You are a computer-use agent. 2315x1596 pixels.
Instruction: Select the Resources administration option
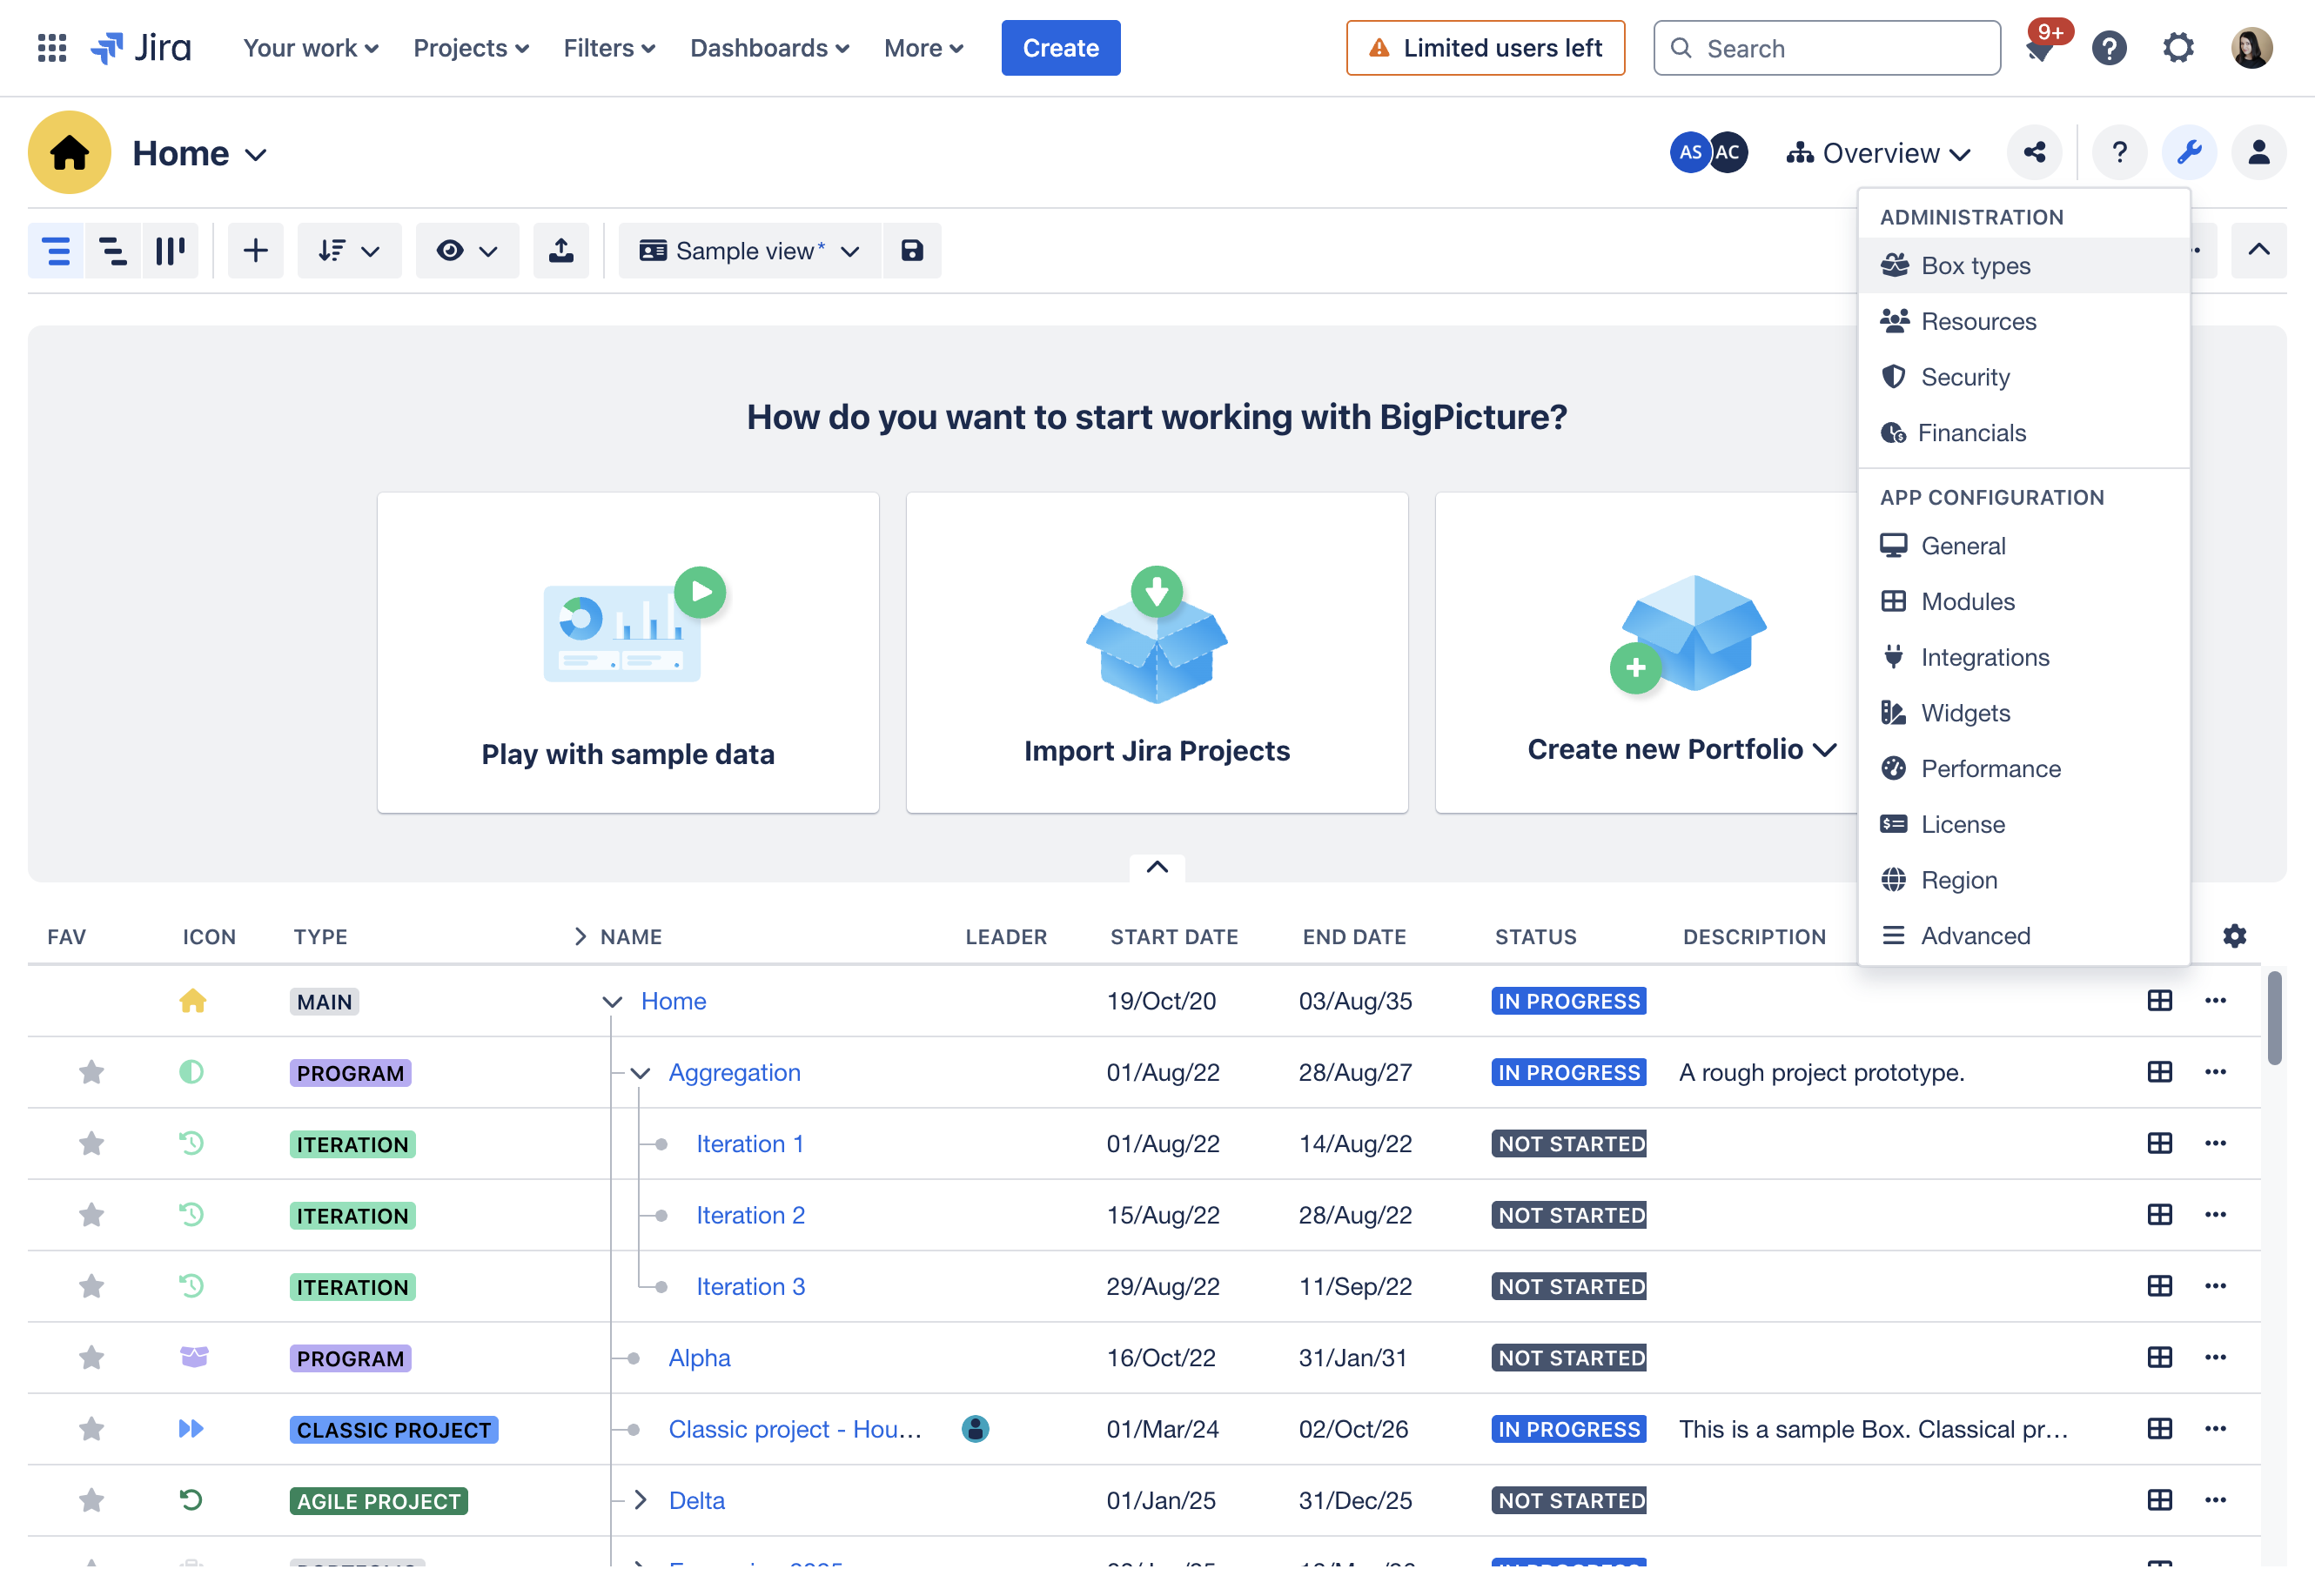(x=1978, y=321)
